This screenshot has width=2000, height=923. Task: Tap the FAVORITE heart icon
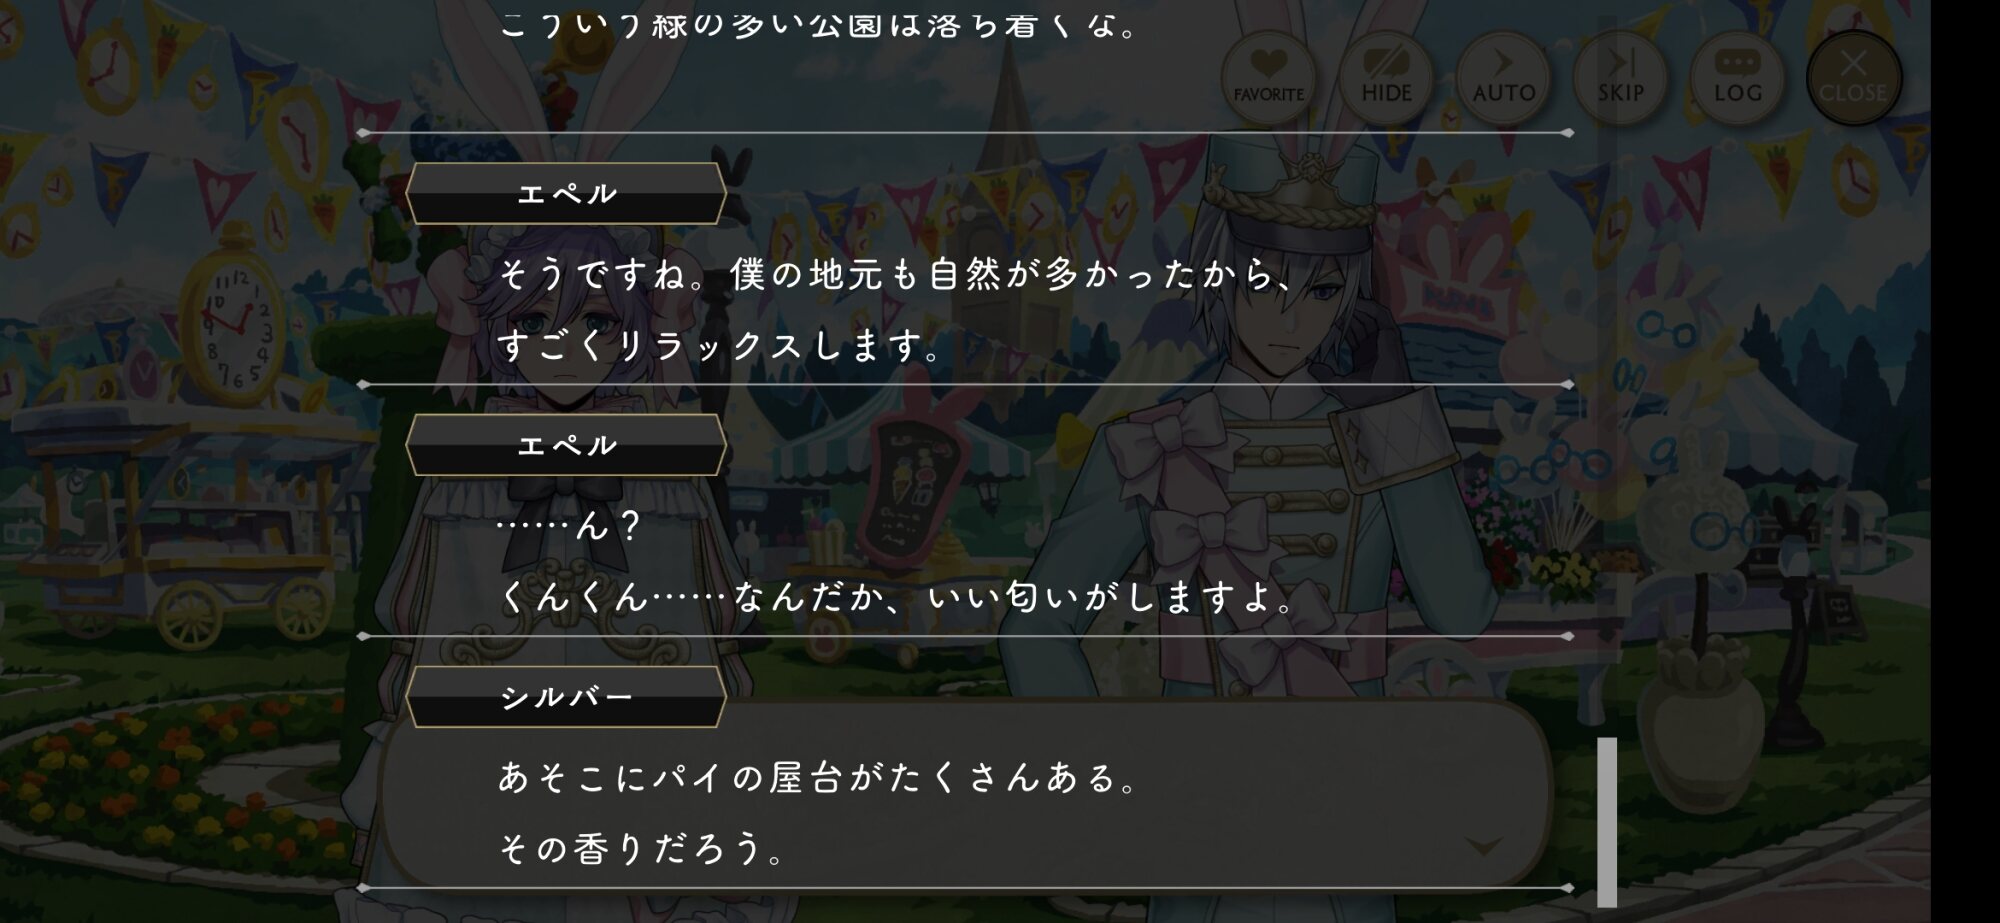coord(1268,77)
